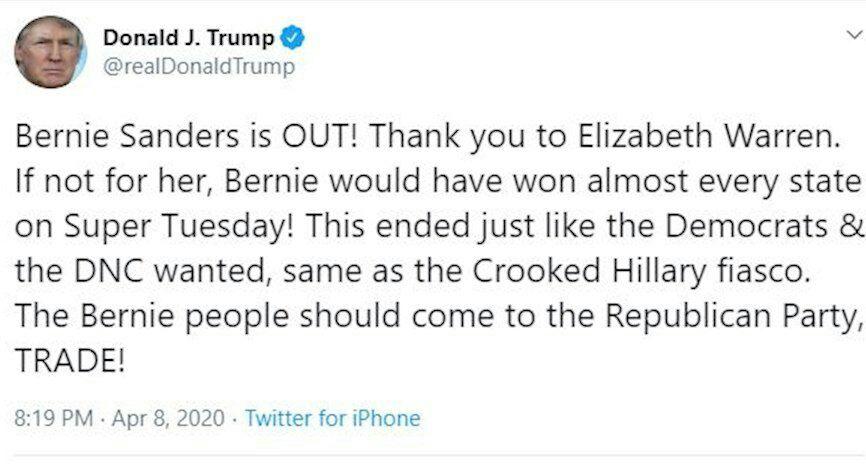866x464 pixels.
Task: Open the tweet options chevron menu
Action: coord(854,35)
